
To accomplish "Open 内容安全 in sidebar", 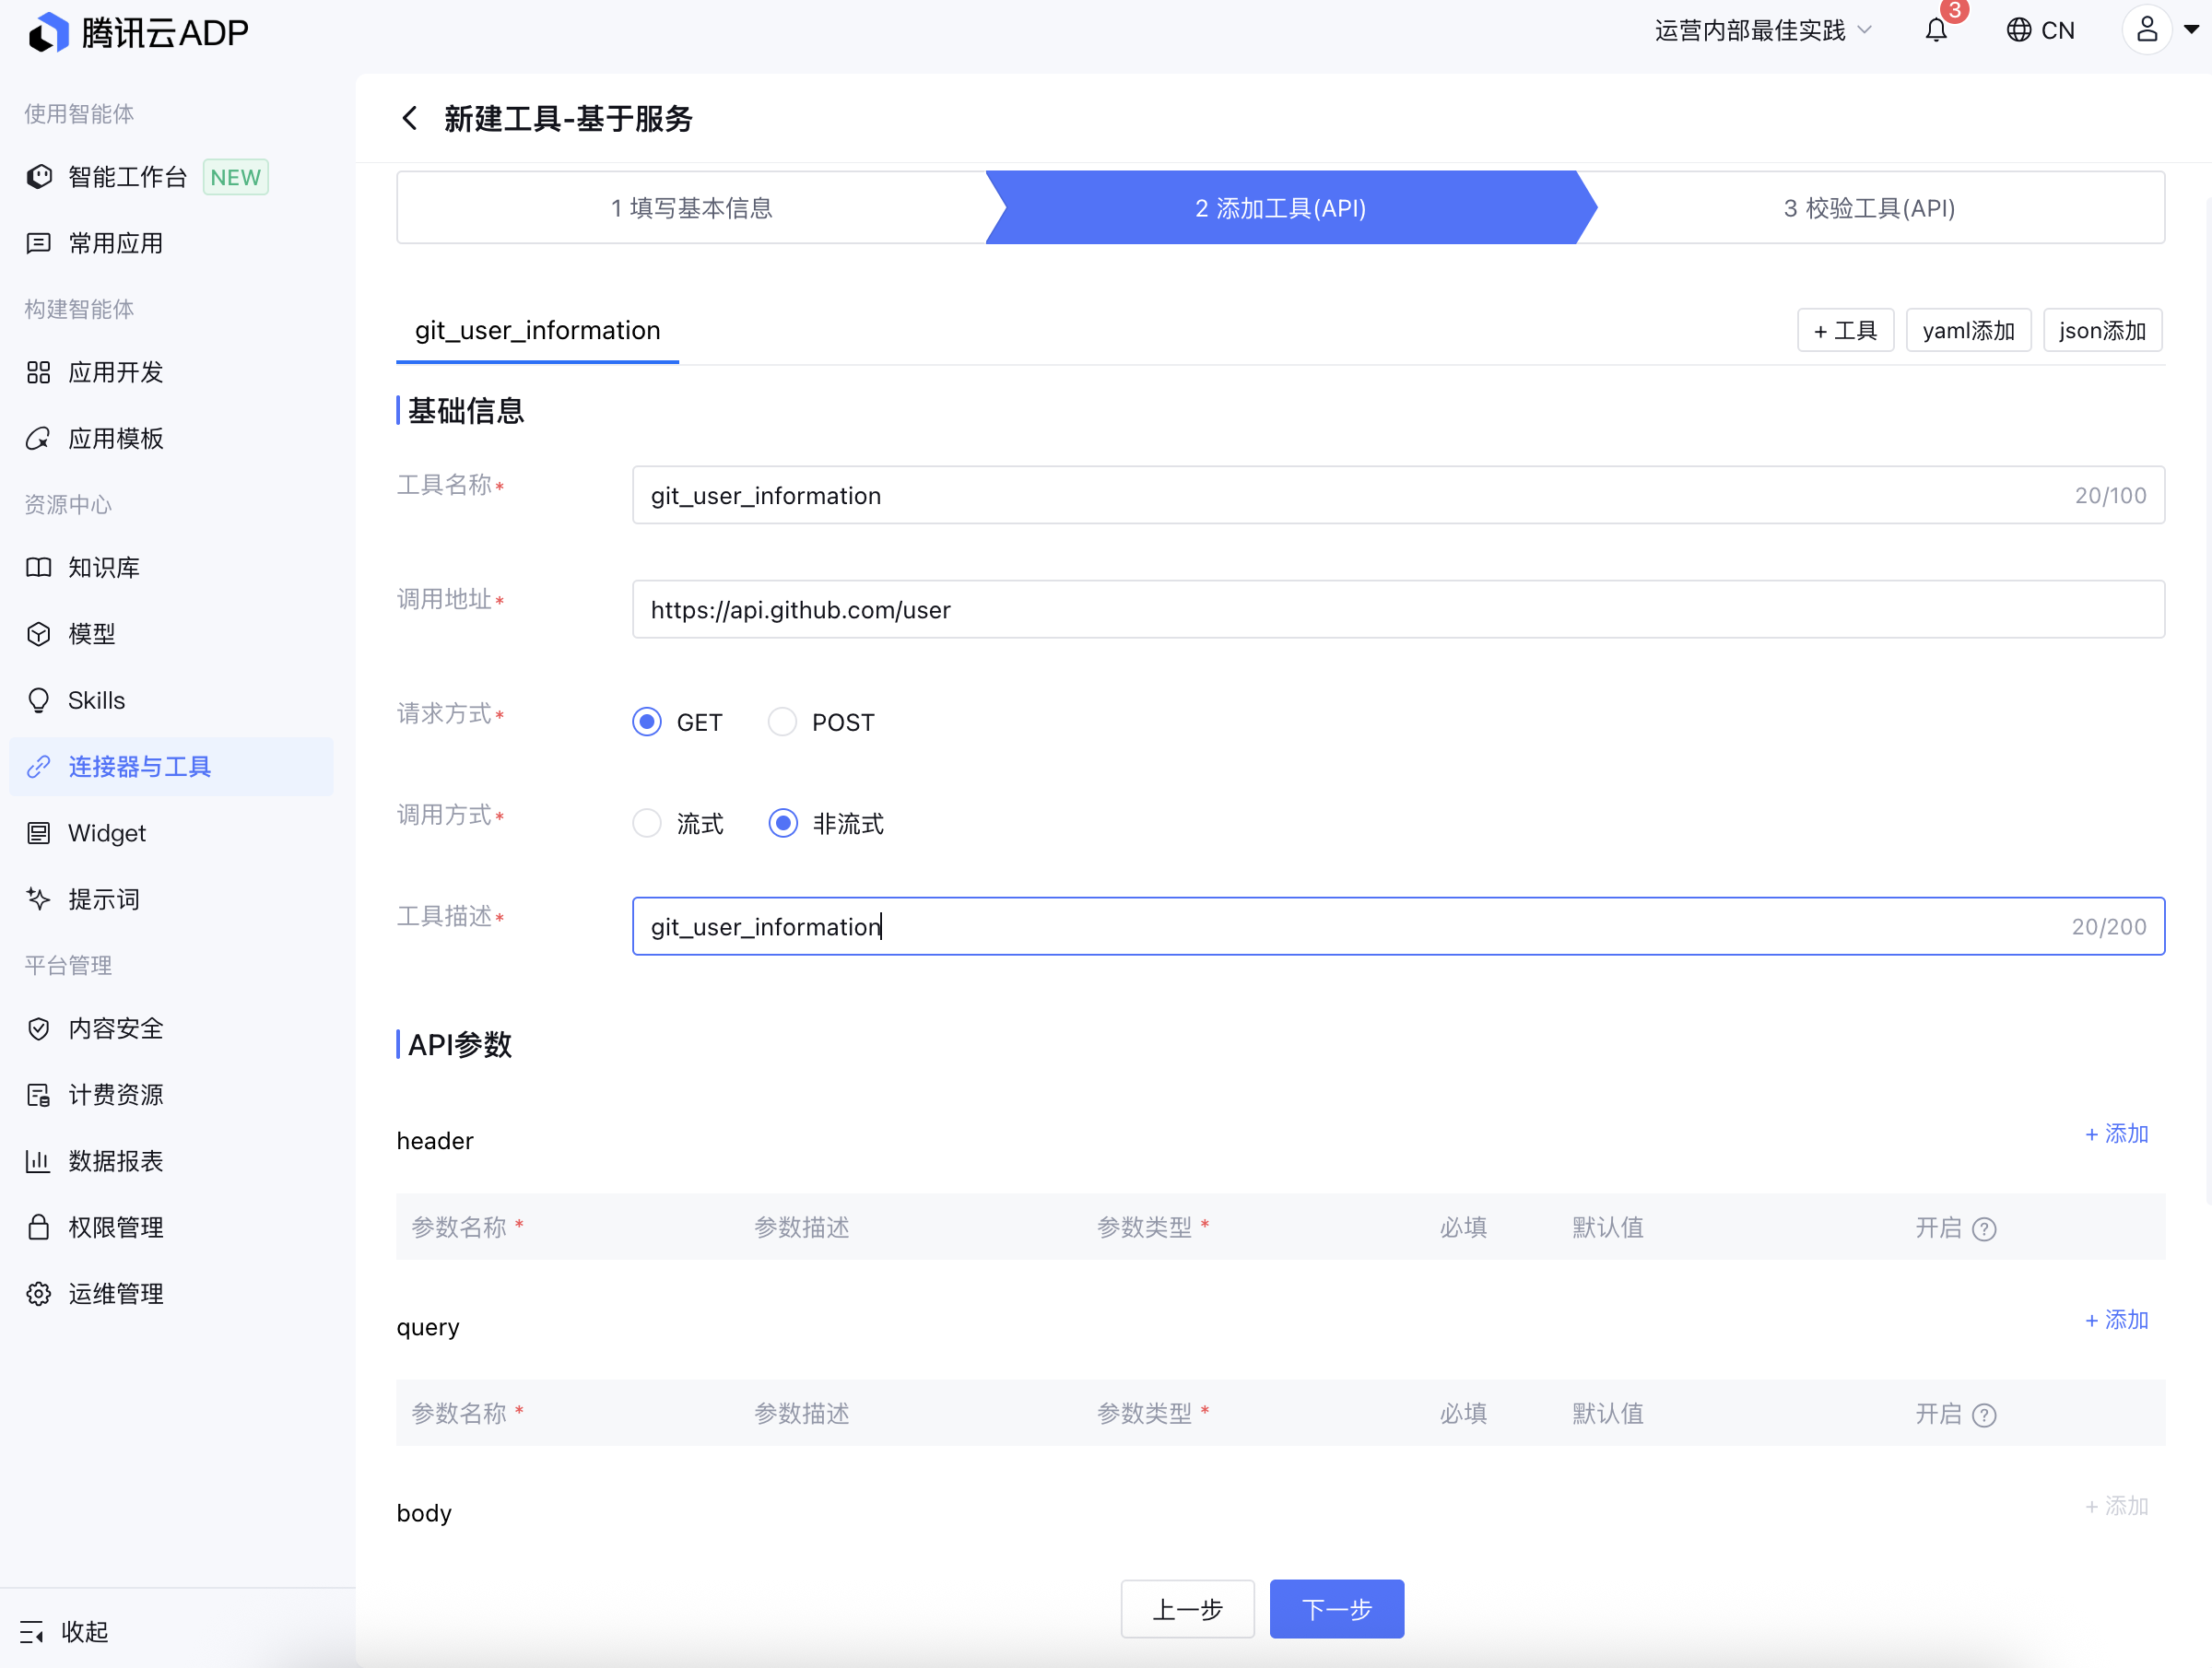I will coord(116,1028).
